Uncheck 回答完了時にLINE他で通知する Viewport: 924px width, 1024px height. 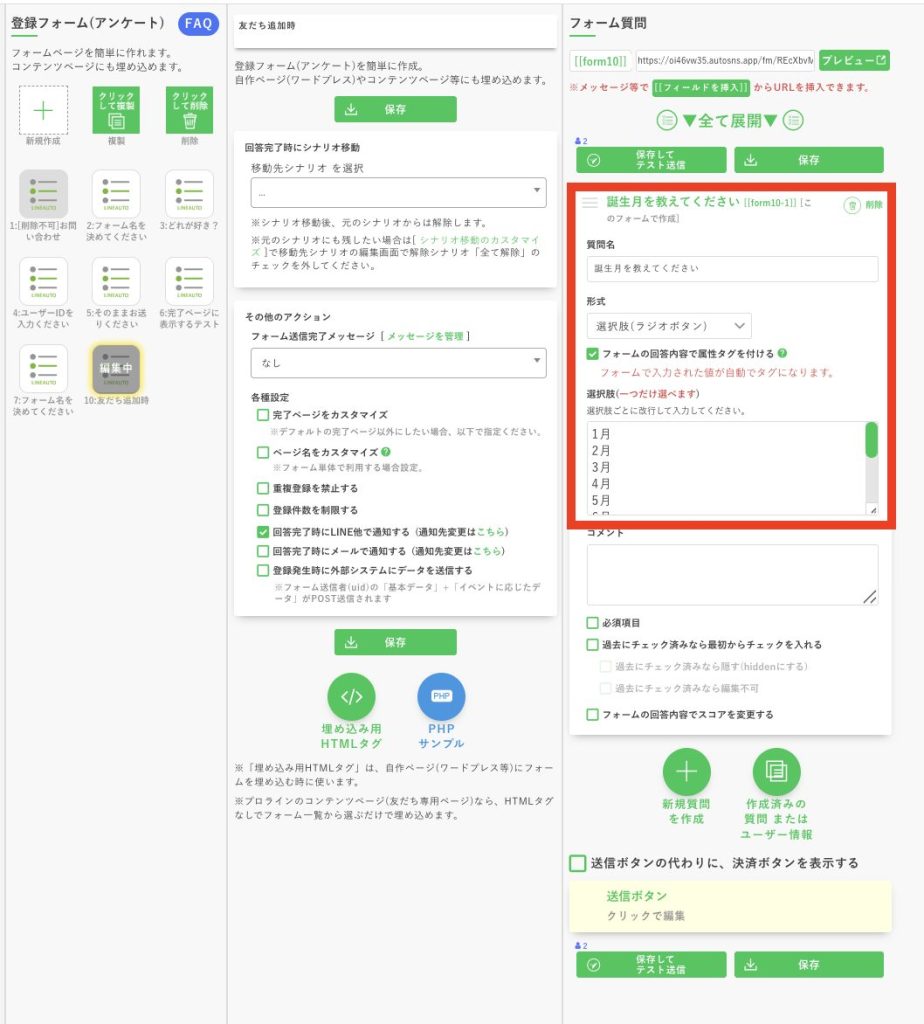click(x=263, y=532)
